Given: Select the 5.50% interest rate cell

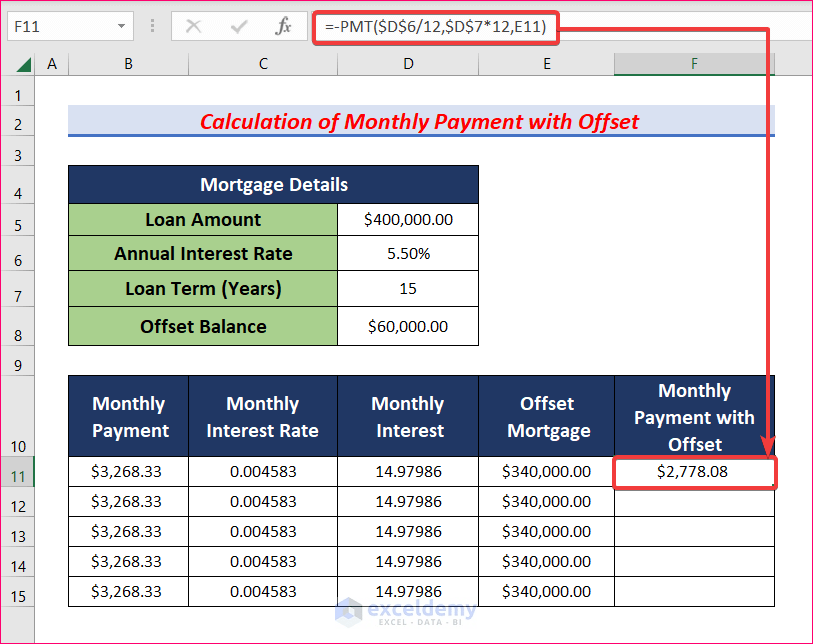Looking at the screenshot, I should click(407, 254).
